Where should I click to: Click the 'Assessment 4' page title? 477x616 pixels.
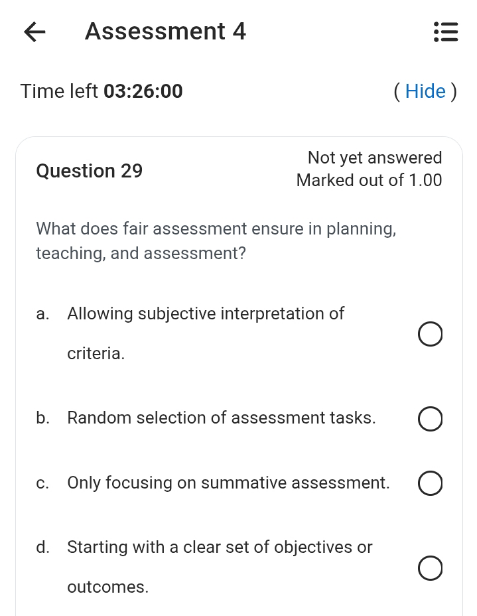coord(165,31)
